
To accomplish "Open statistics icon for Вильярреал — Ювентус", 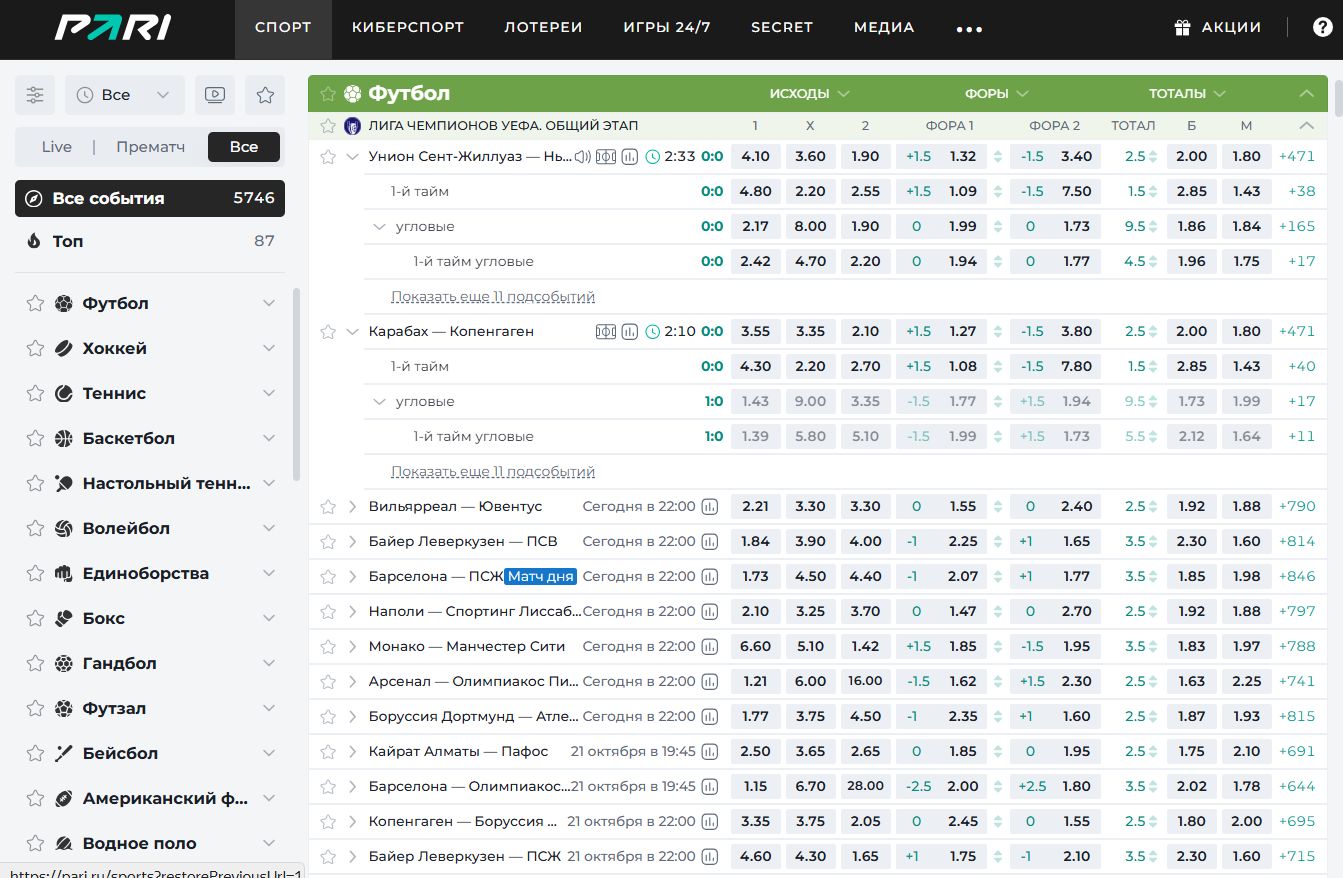I will (710, 507).
